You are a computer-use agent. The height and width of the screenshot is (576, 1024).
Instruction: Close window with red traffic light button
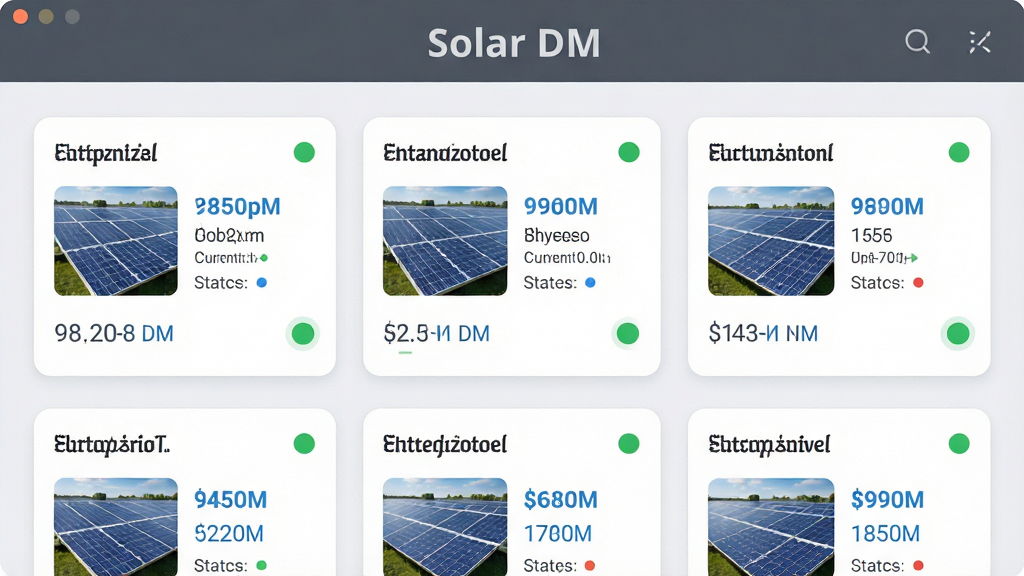click(x=20, y=16)
